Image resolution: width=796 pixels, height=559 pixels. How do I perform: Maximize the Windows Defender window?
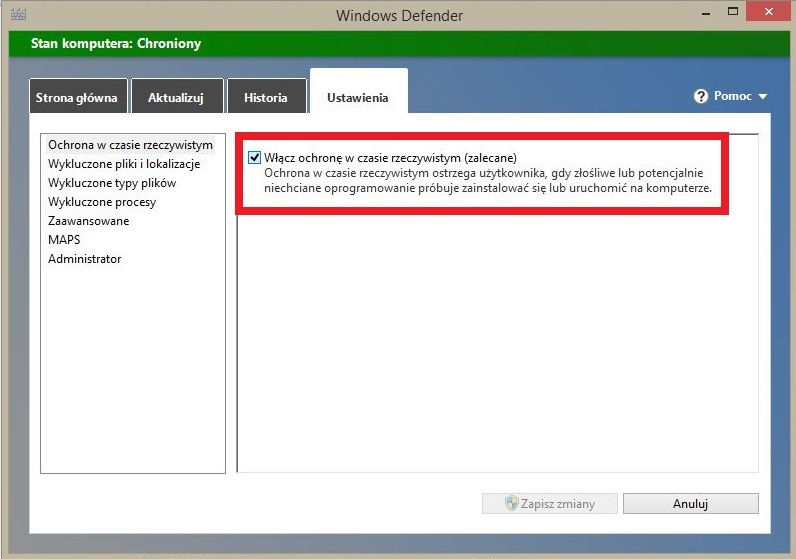[x=733, y=12]
